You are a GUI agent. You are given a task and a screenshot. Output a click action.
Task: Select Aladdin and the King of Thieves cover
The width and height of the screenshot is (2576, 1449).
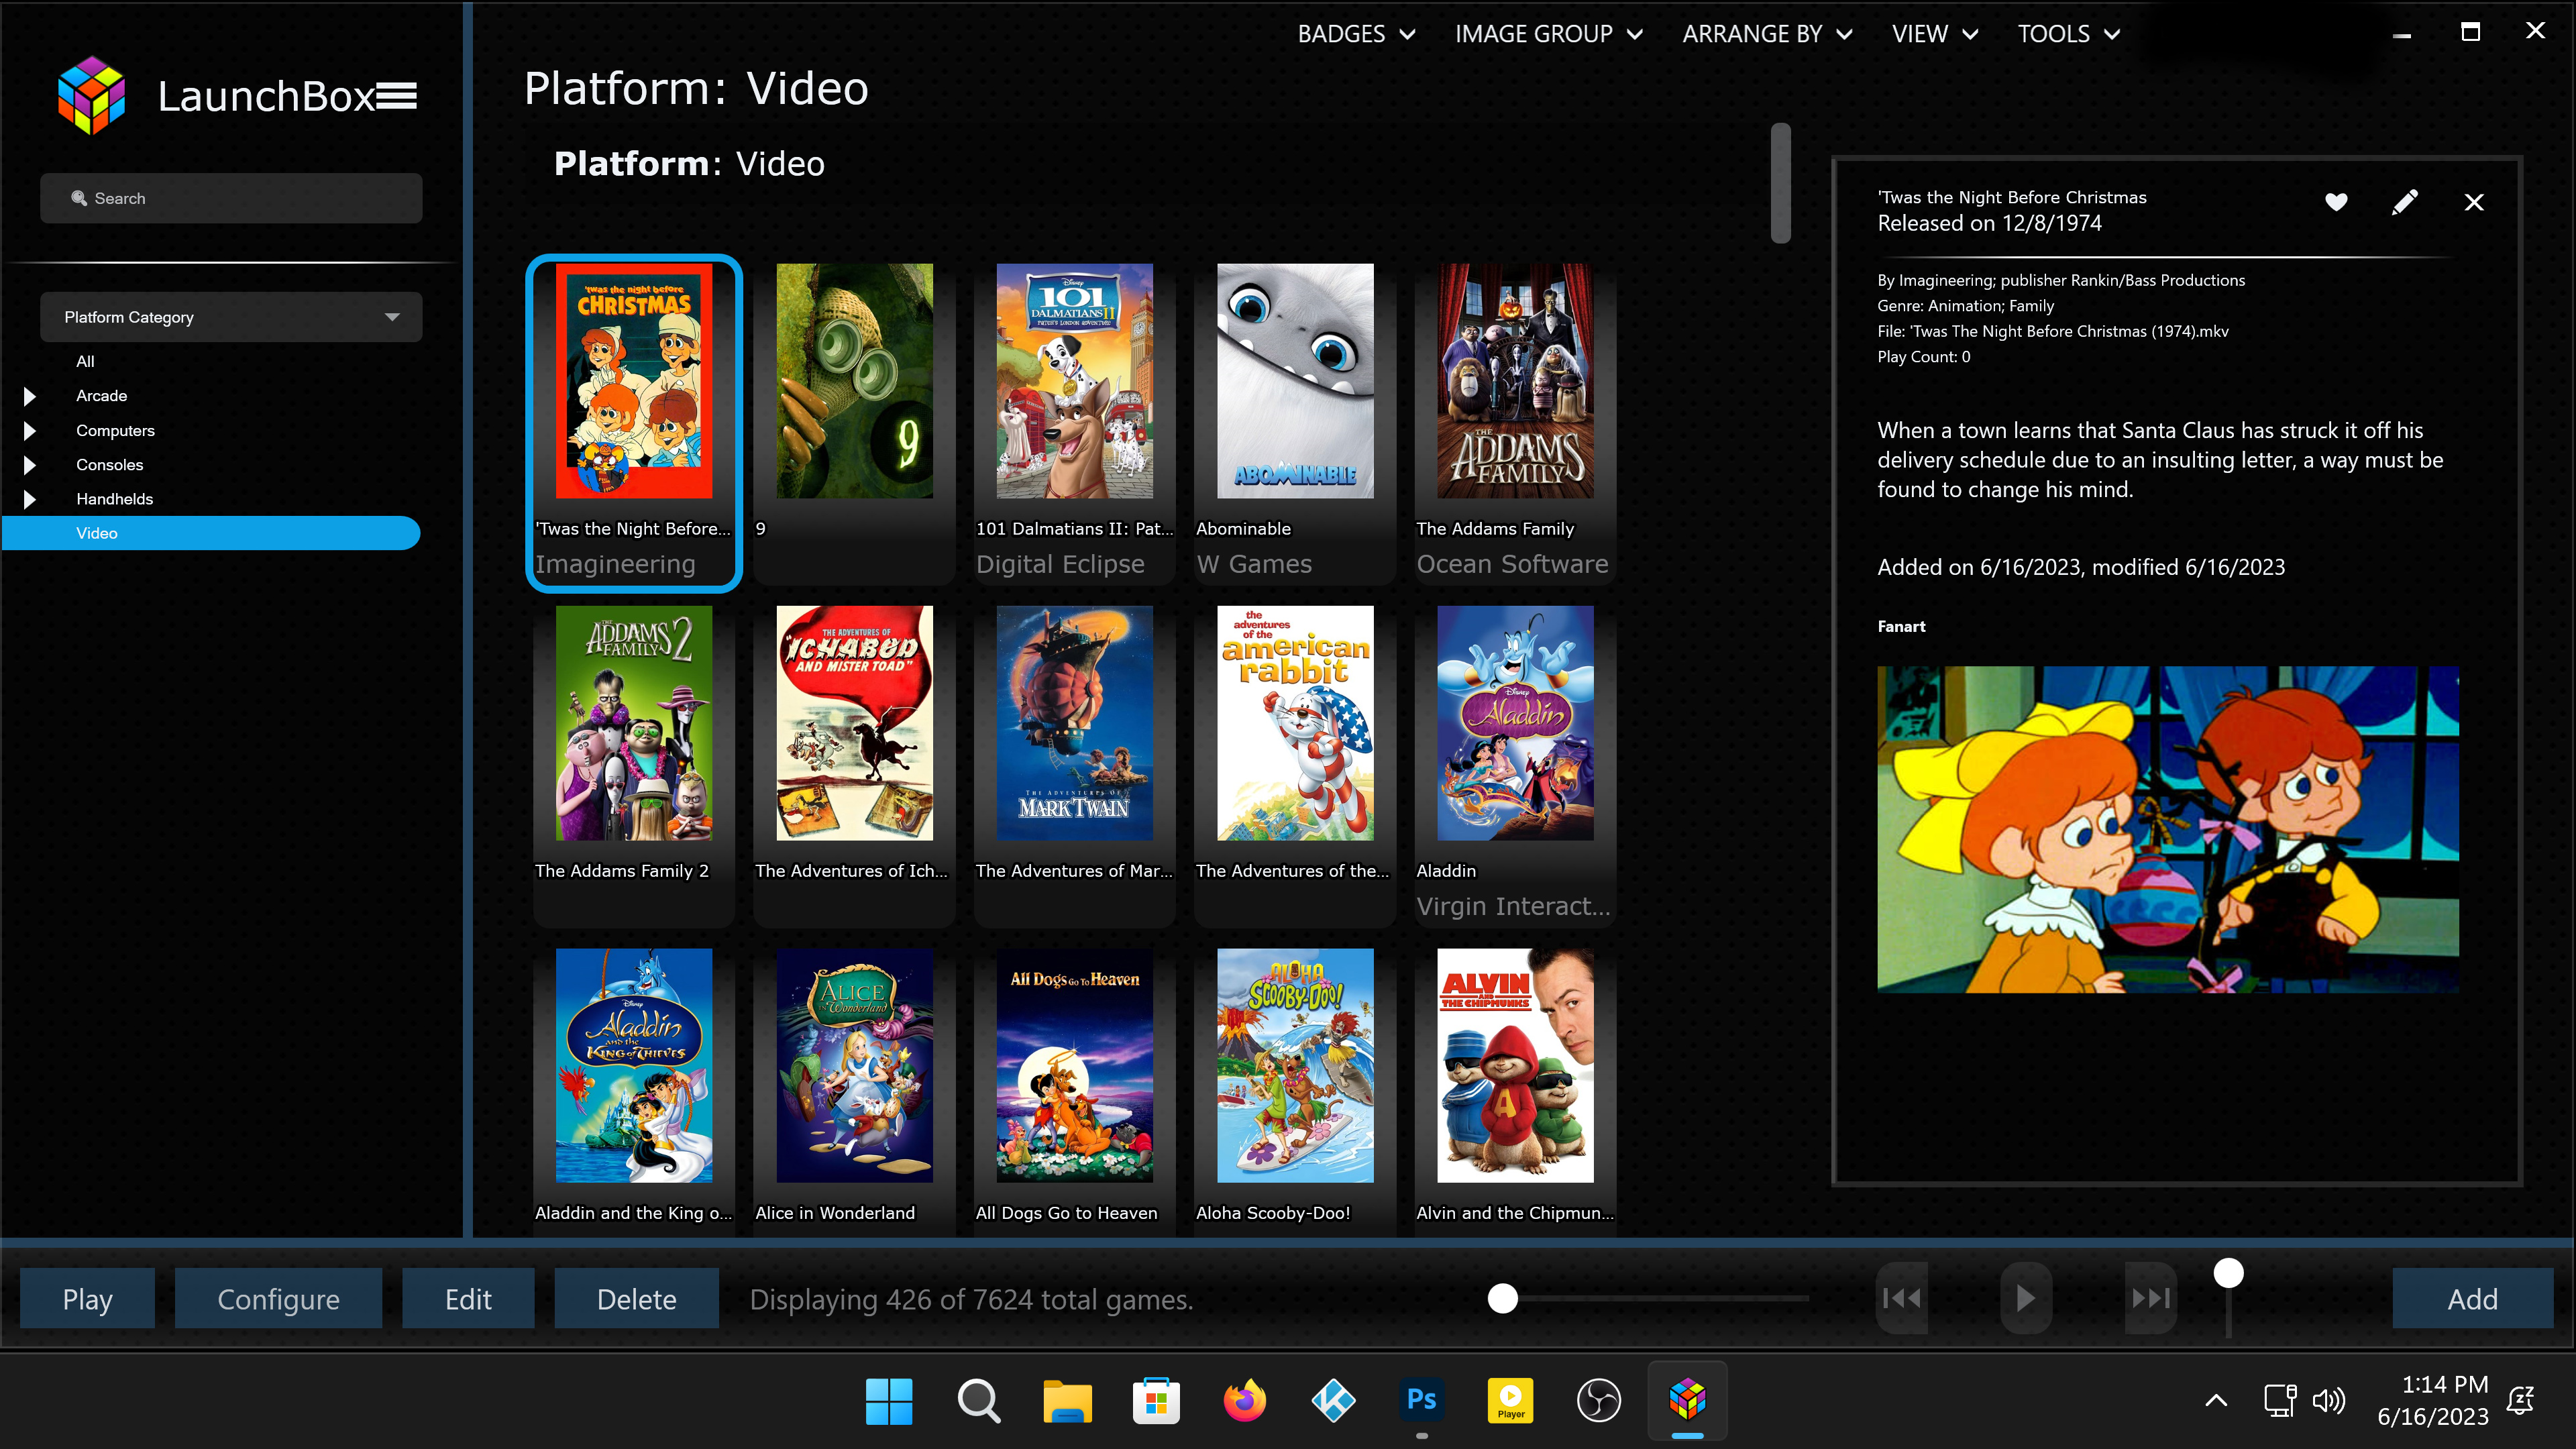click(634, 1065)
